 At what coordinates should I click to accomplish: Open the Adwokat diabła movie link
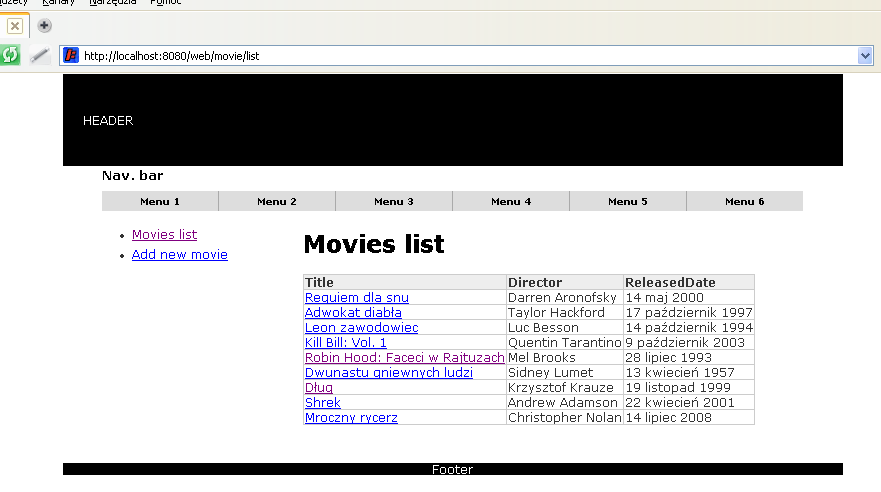tap(353, 312)
